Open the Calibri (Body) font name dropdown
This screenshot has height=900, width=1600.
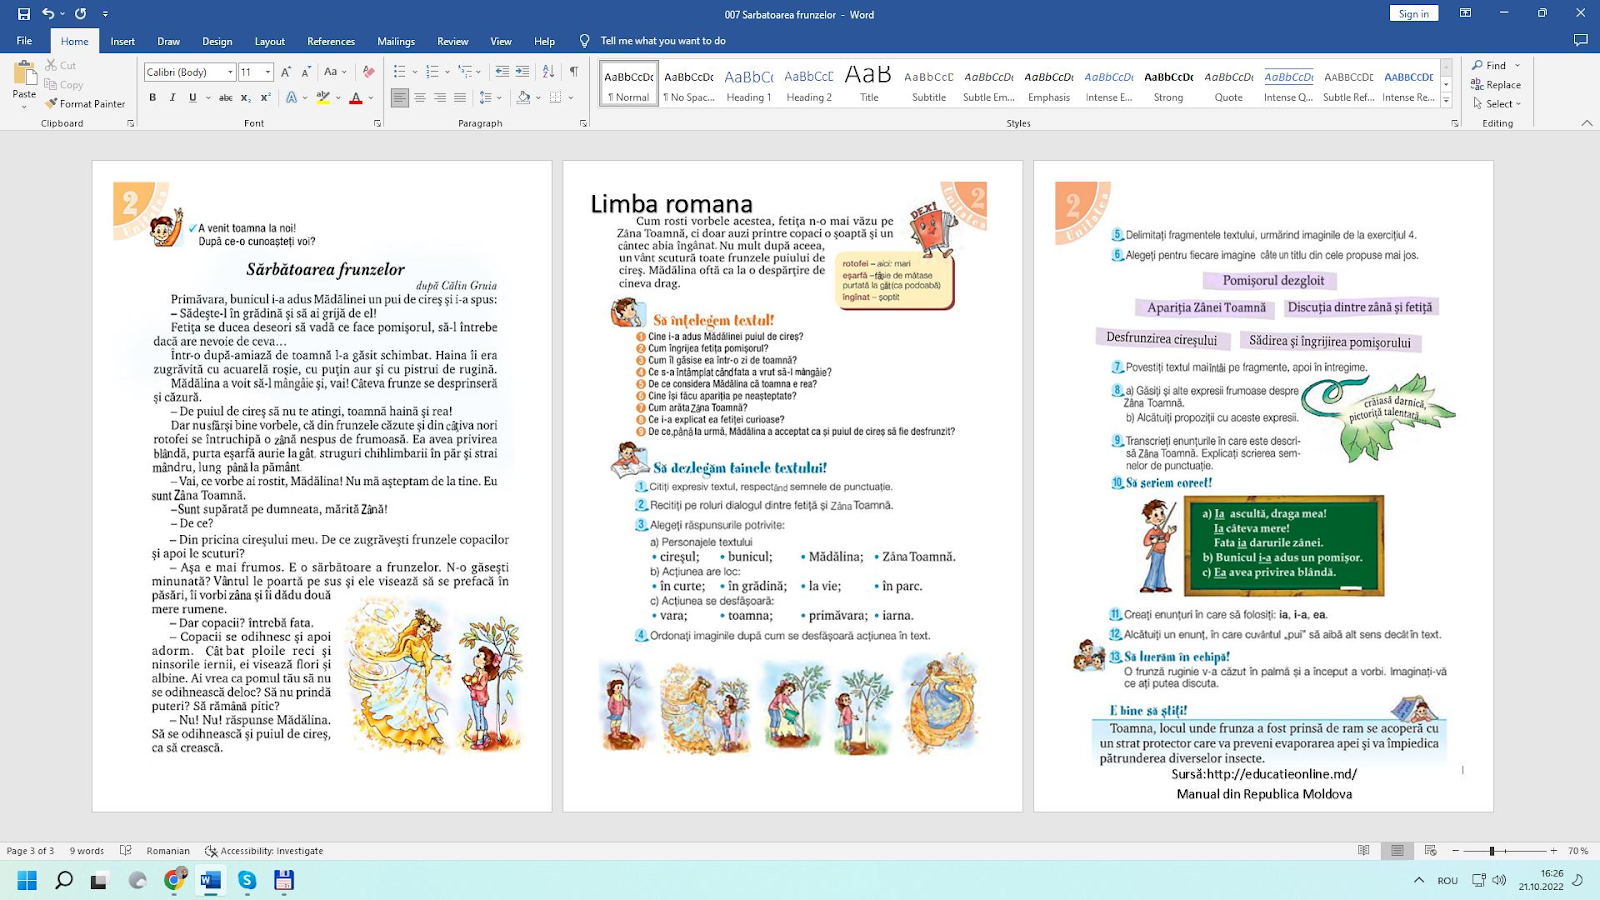coord(230,72)
